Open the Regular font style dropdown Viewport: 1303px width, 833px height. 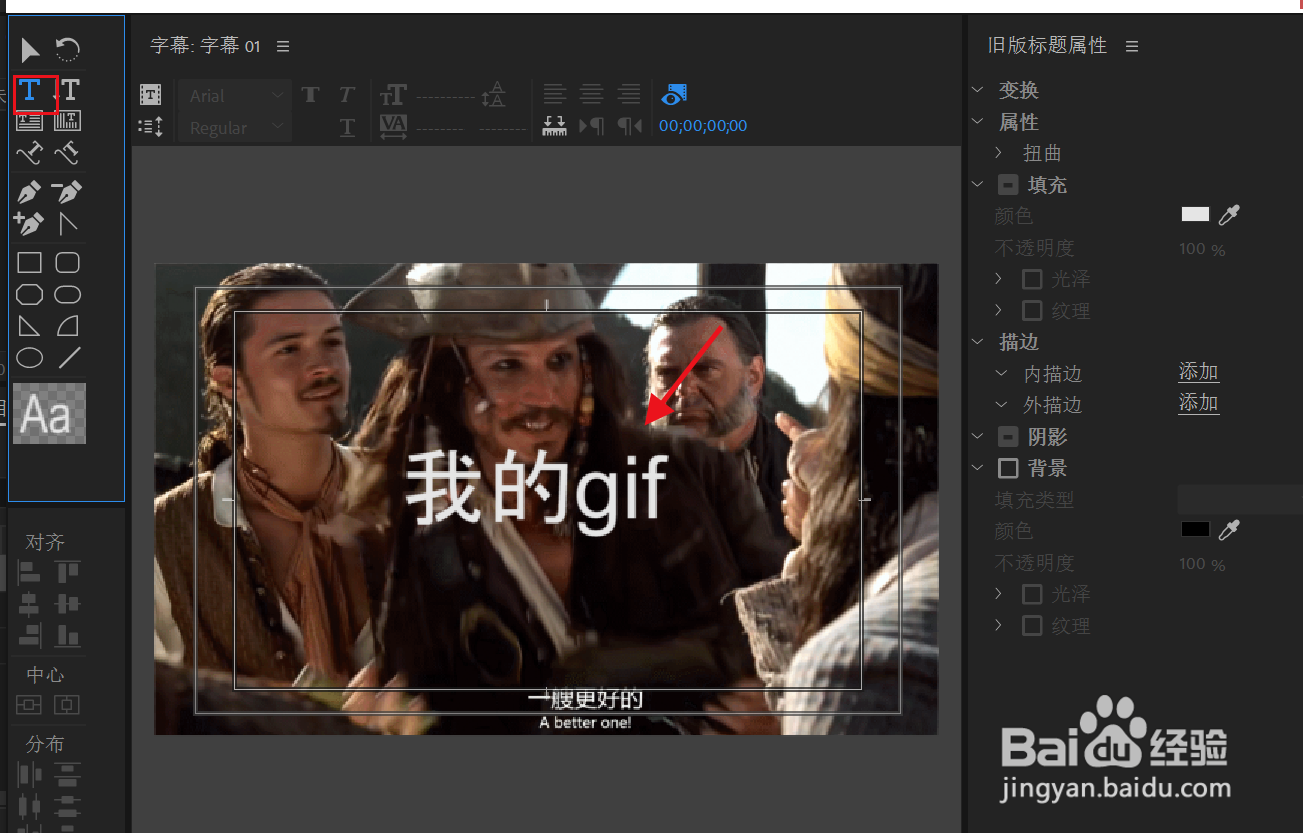pyautogui.click(x=236, y=128)
